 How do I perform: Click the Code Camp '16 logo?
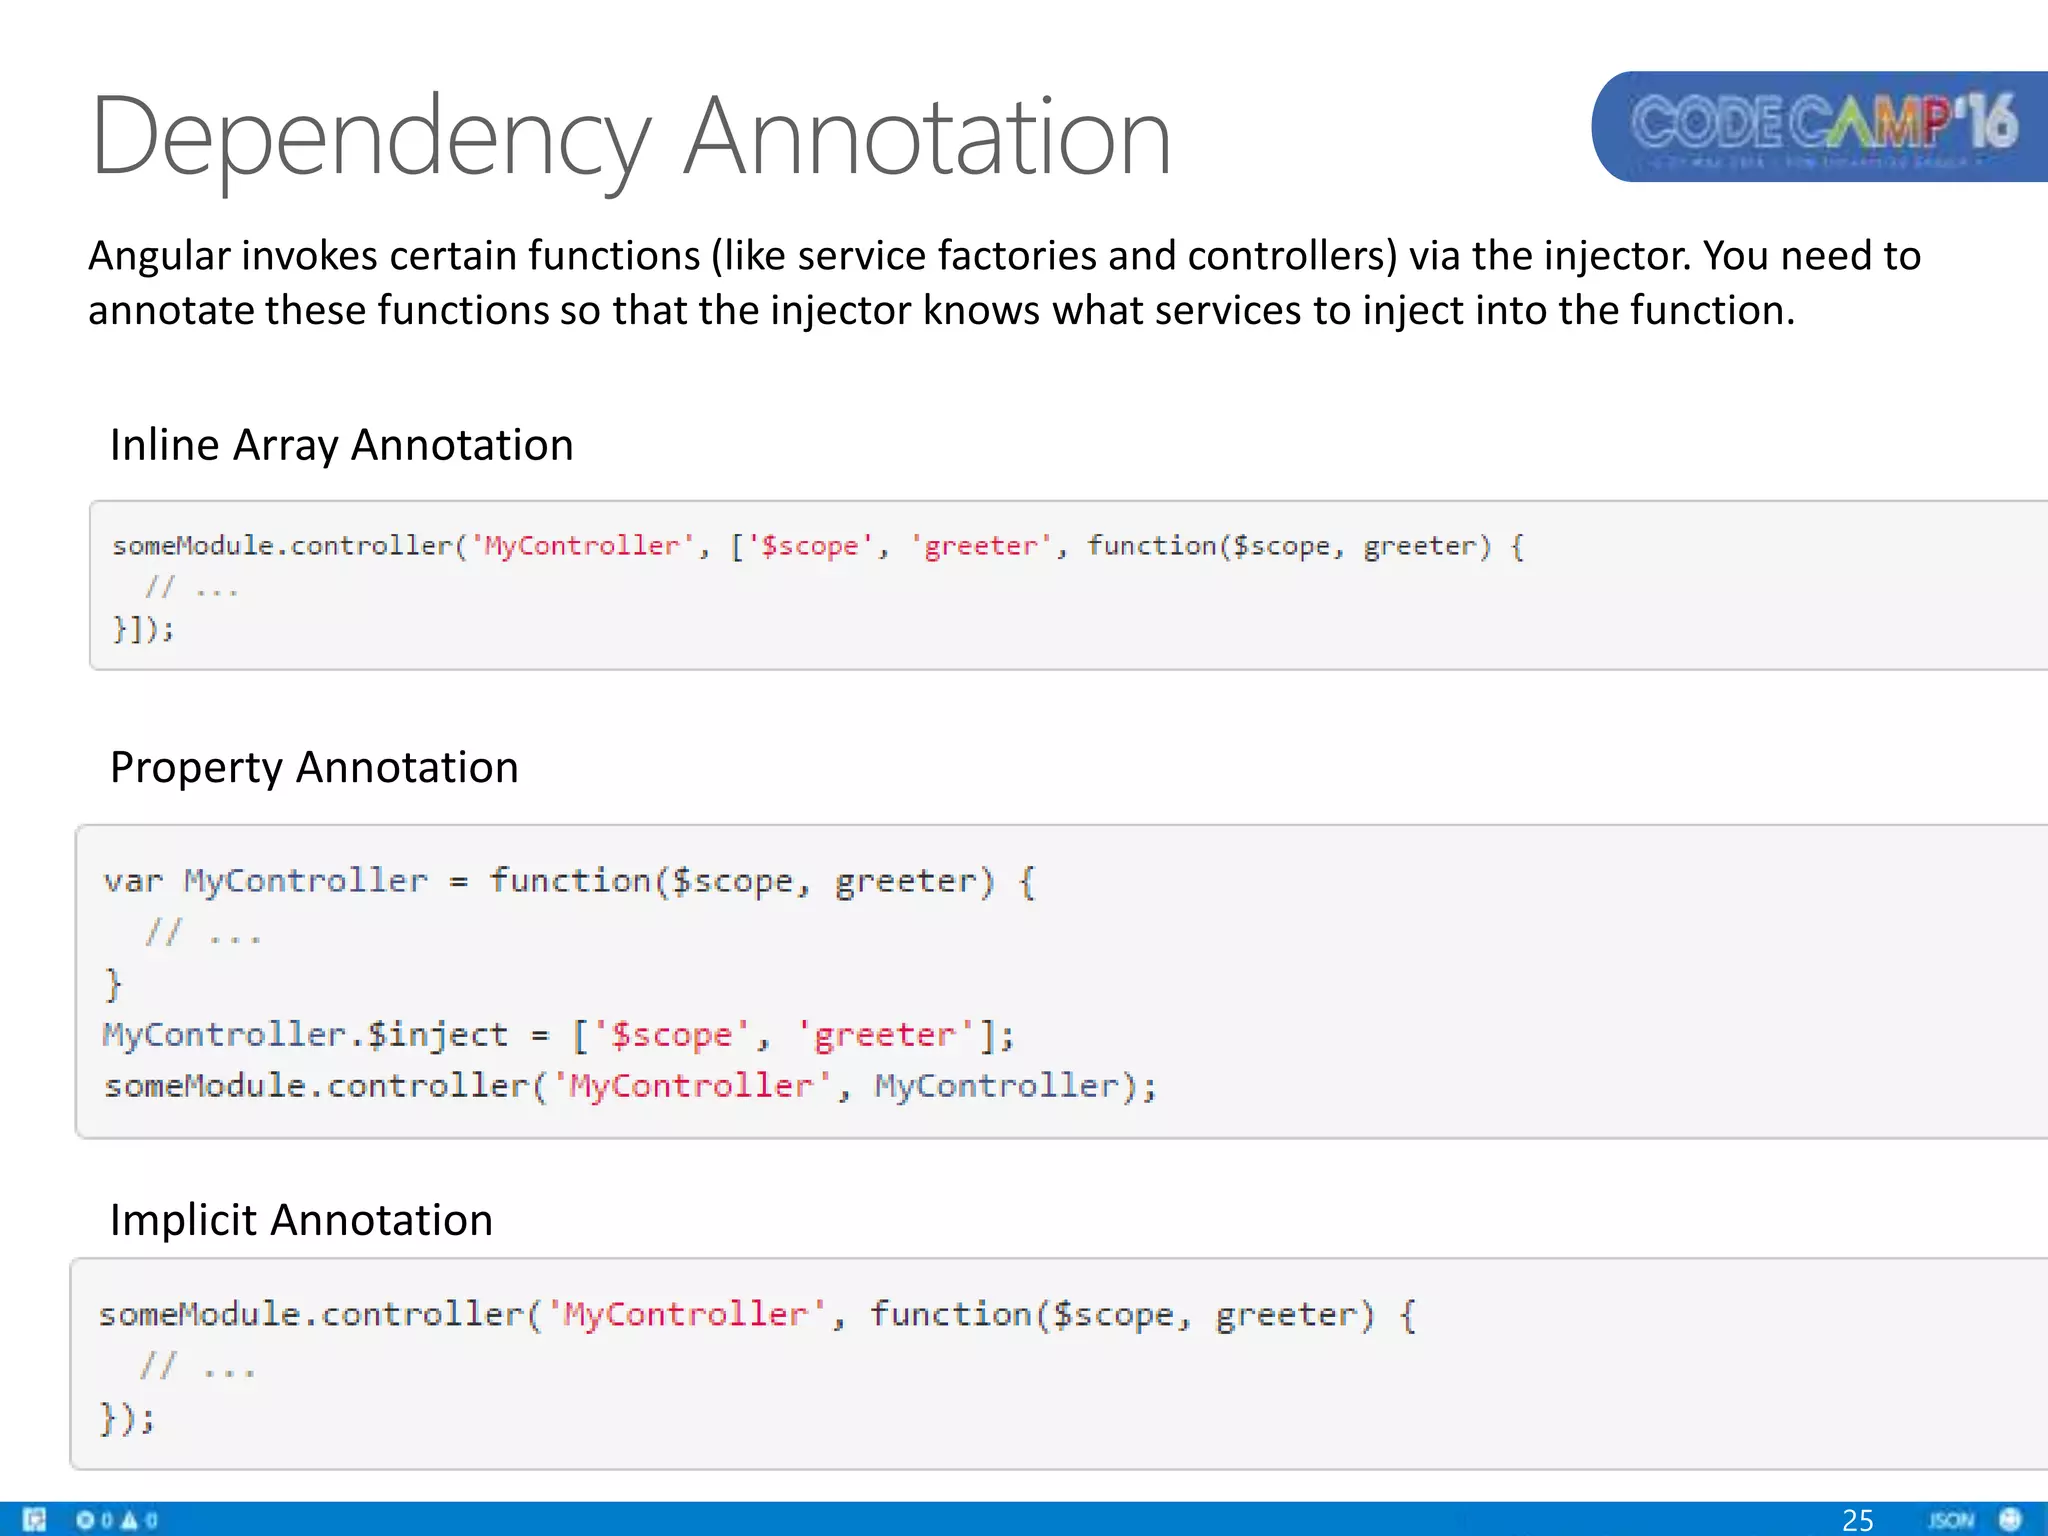click(x=1820, y=126)
